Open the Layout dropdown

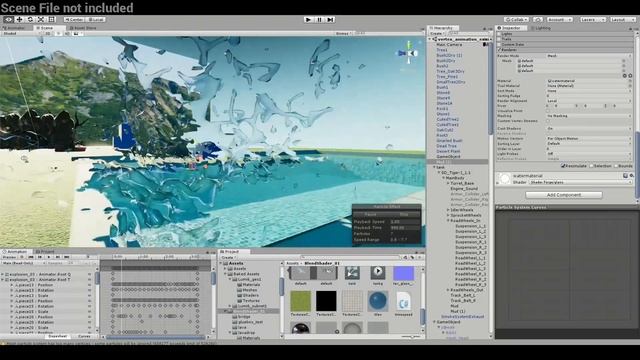(622, 19)
